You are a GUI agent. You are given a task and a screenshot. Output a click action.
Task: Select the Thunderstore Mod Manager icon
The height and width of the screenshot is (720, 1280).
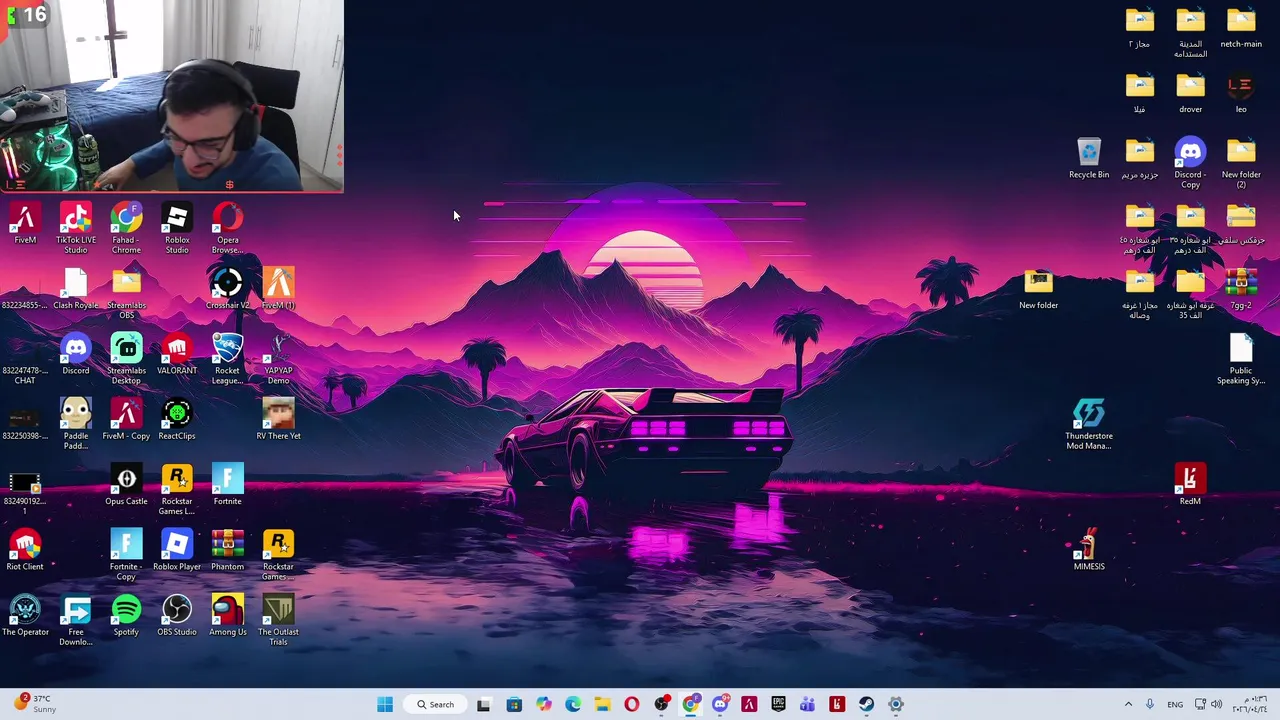(1089, 424)
